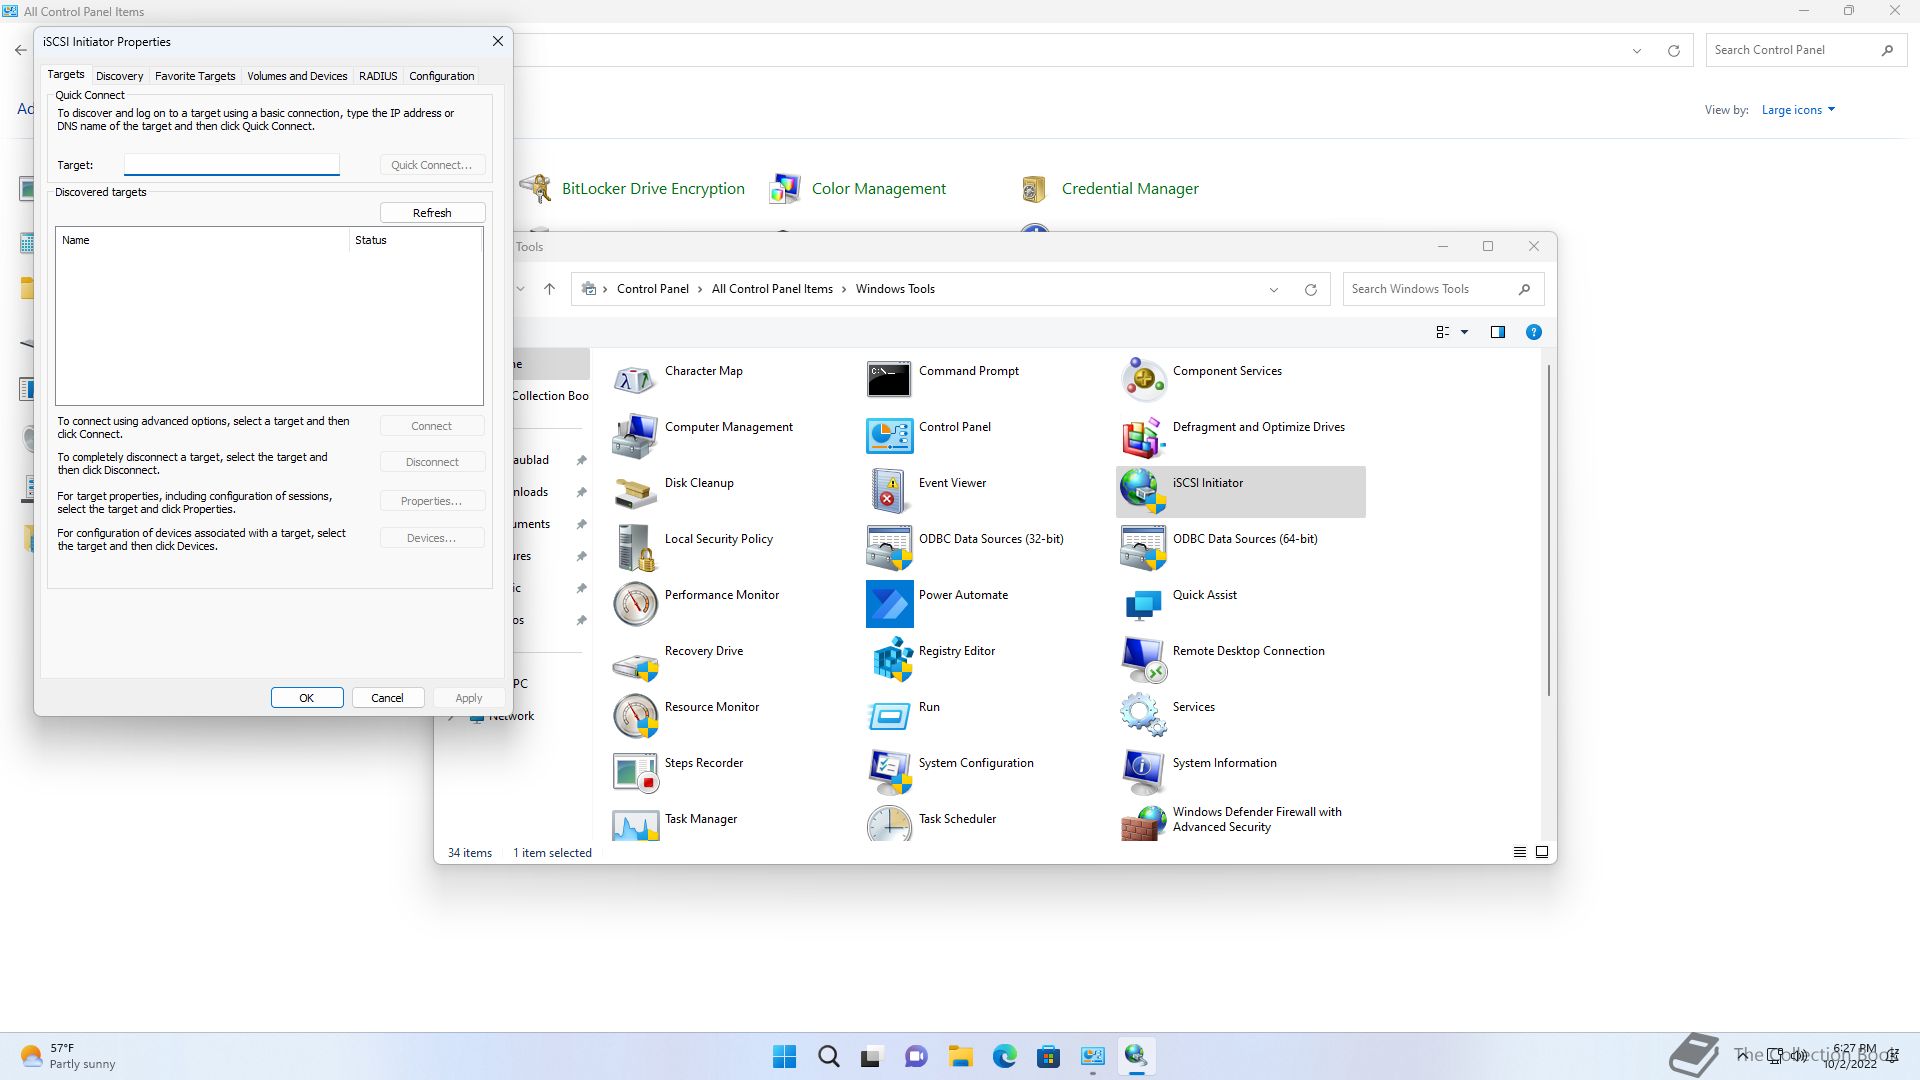Open Windows Defender Firewall icon
Screen dimensions: 1920x1080
[x=1143, y=824]
